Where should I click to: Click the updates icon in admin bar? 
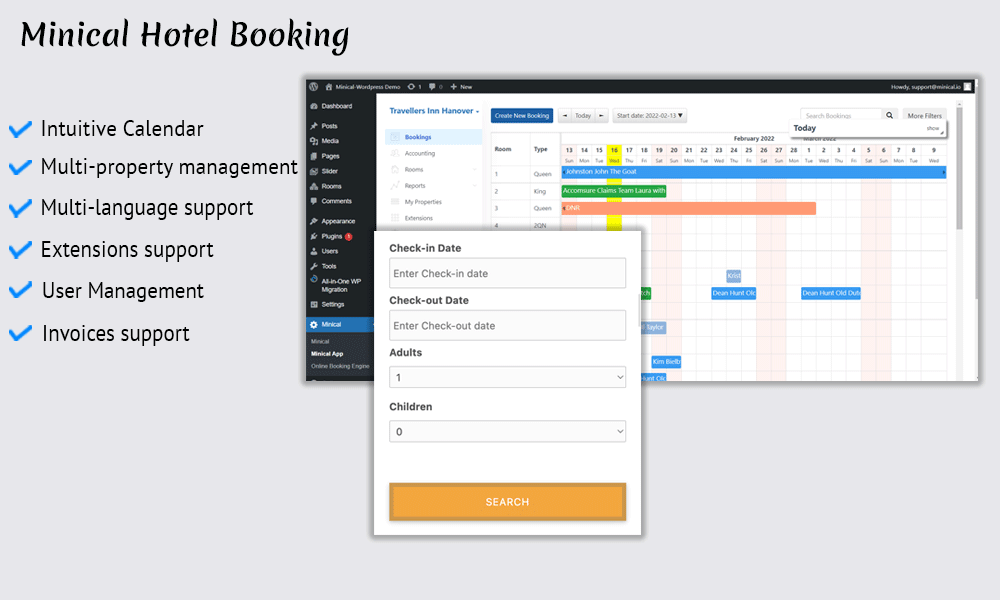click(411, 87)
